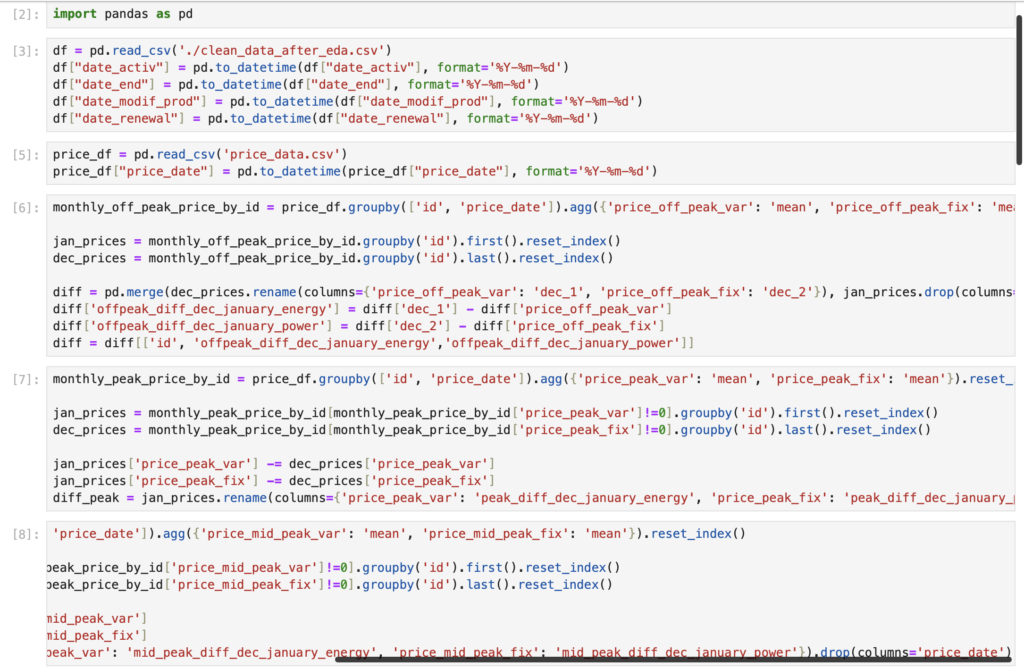
Task: Click the price_data.csv read_csv line
Action: point(199,154)
